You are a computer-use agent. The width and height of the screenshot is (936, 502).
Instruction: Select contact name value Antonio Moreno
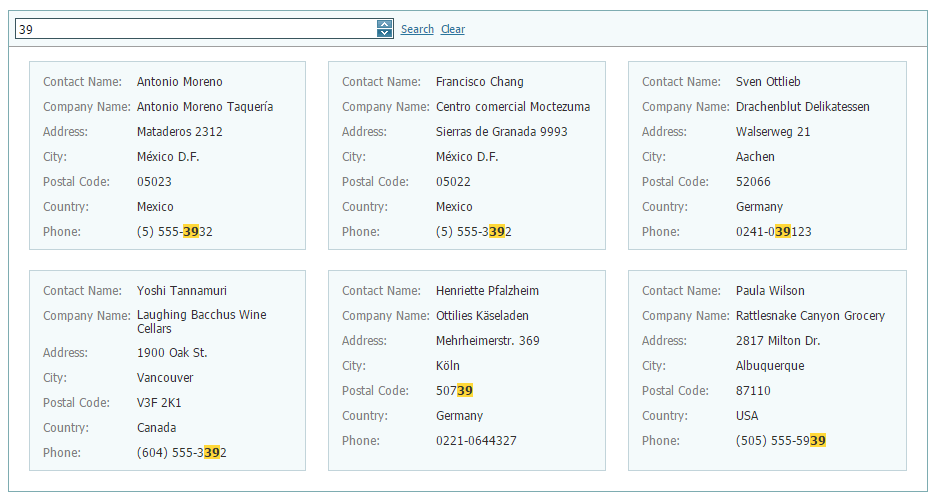[x=180, y=82]
